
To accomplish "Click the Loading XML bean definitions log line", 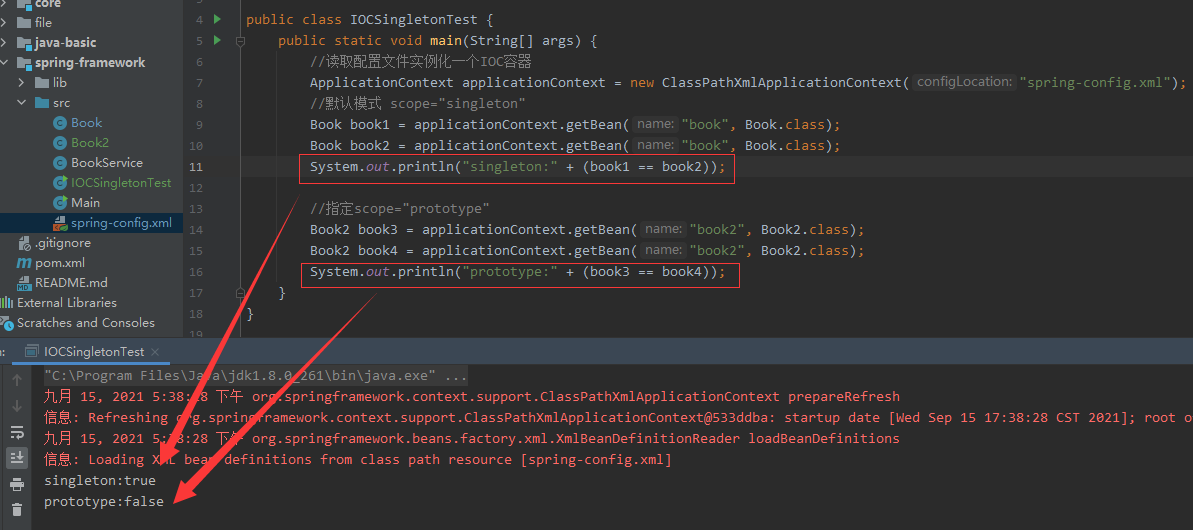I will pyautogui.click(x=358, y=459).
